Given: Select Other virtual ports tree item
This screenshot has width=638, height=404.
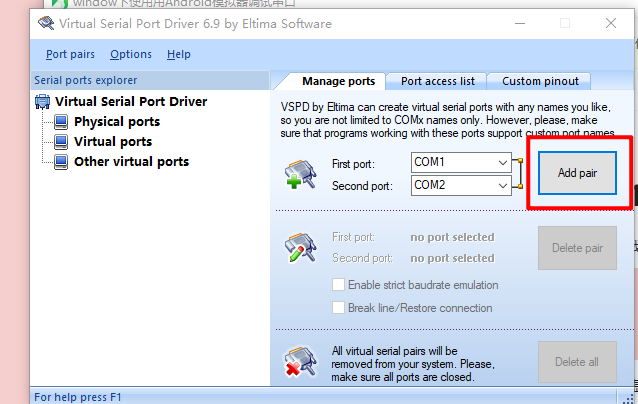Looking at the screenshot, I should (x=131, y=162).
